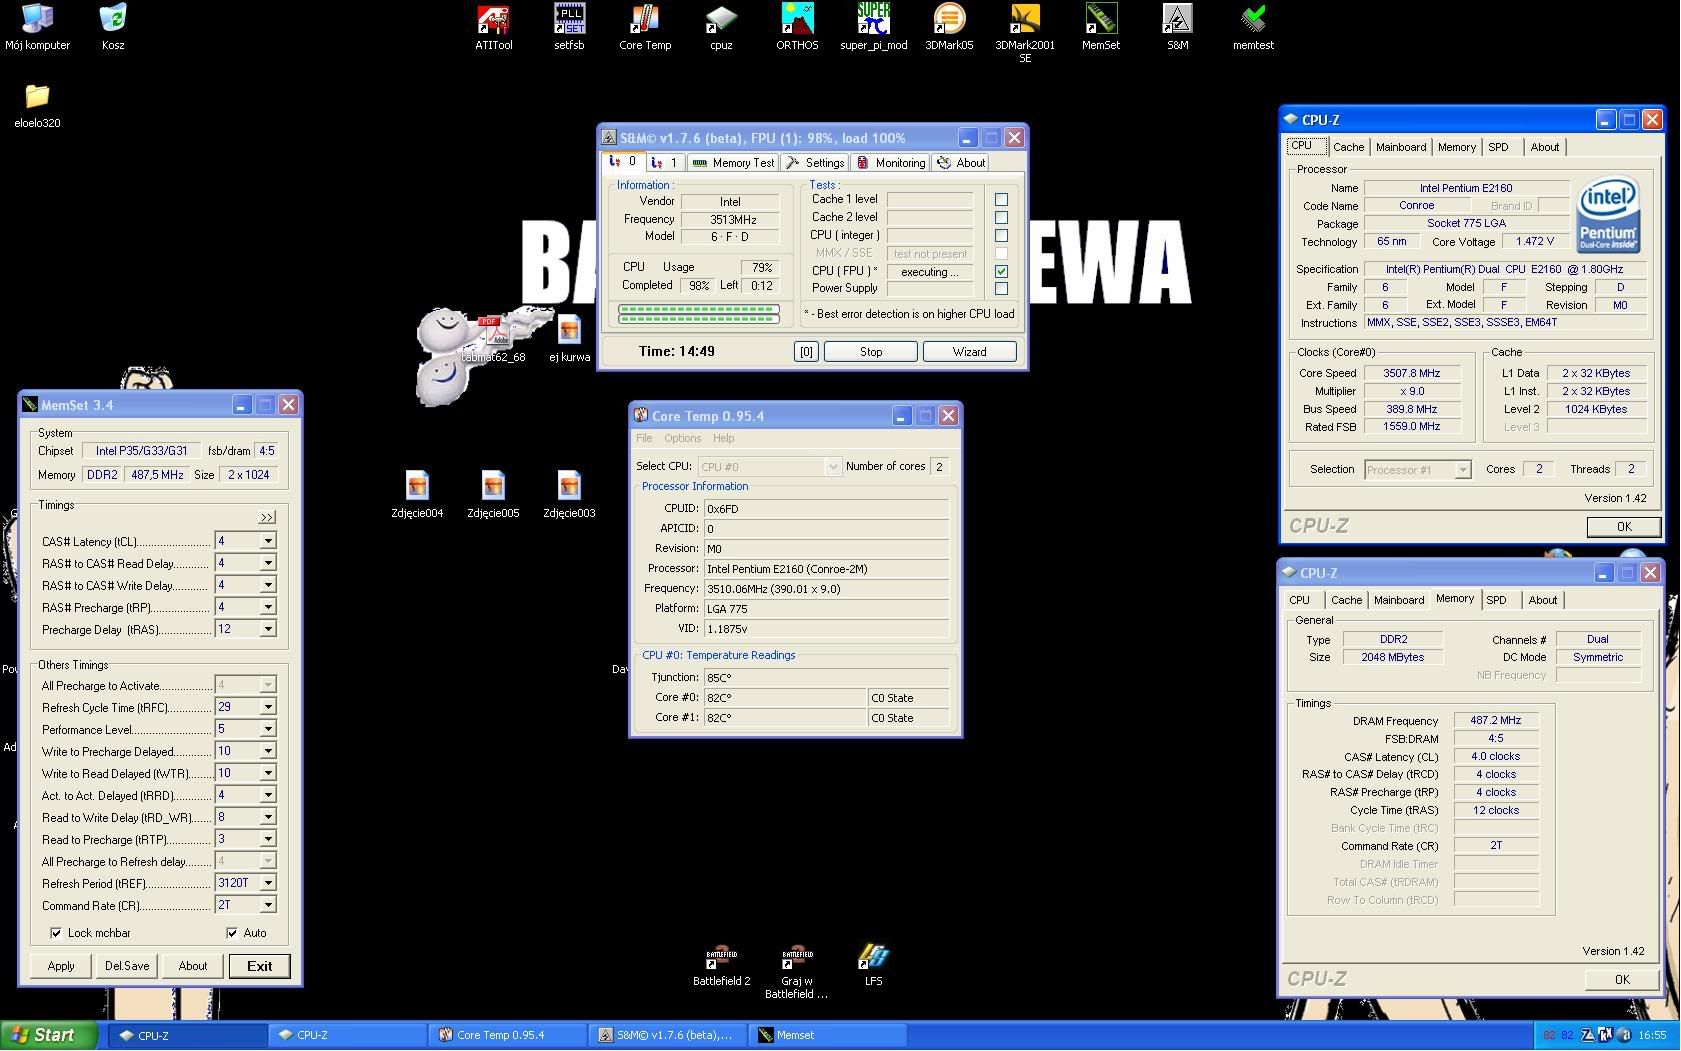The height and width of the screenshot is (1051, 1681).
Task: Expand the Refresh Period (tREF) dropdown
Action: [267, 883]
